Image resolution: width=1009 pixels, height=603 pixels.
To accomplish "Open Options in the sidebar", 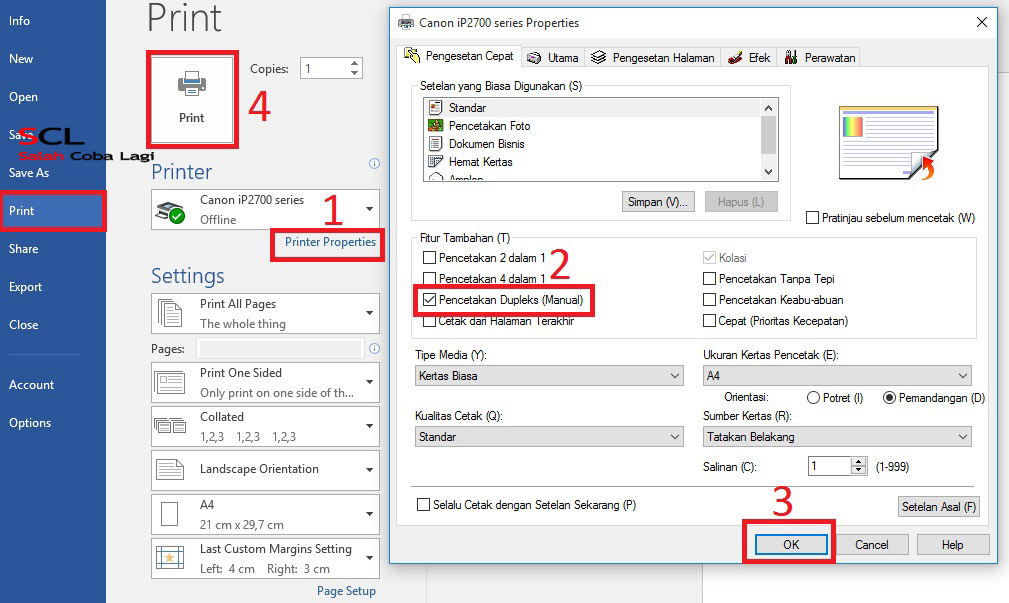I will (x=30, y=422).
